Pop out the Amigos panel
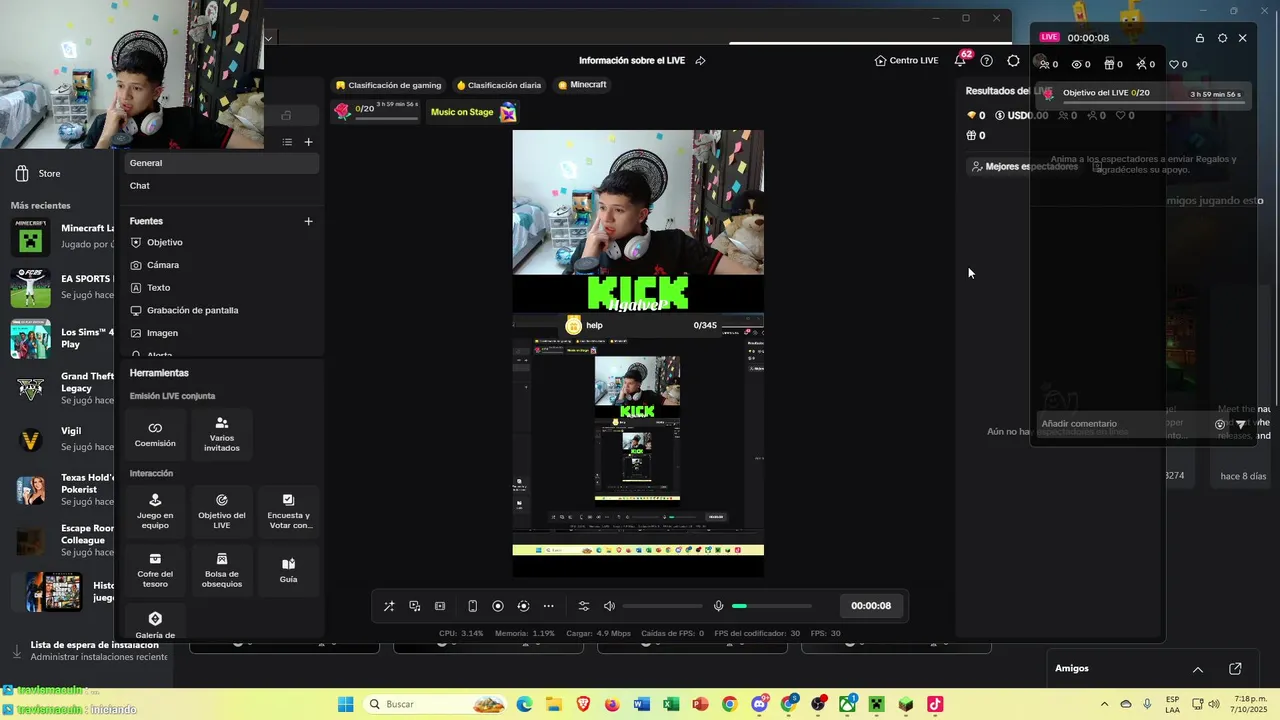Viewport: 1280px width, 720px height. (1235, 669)
